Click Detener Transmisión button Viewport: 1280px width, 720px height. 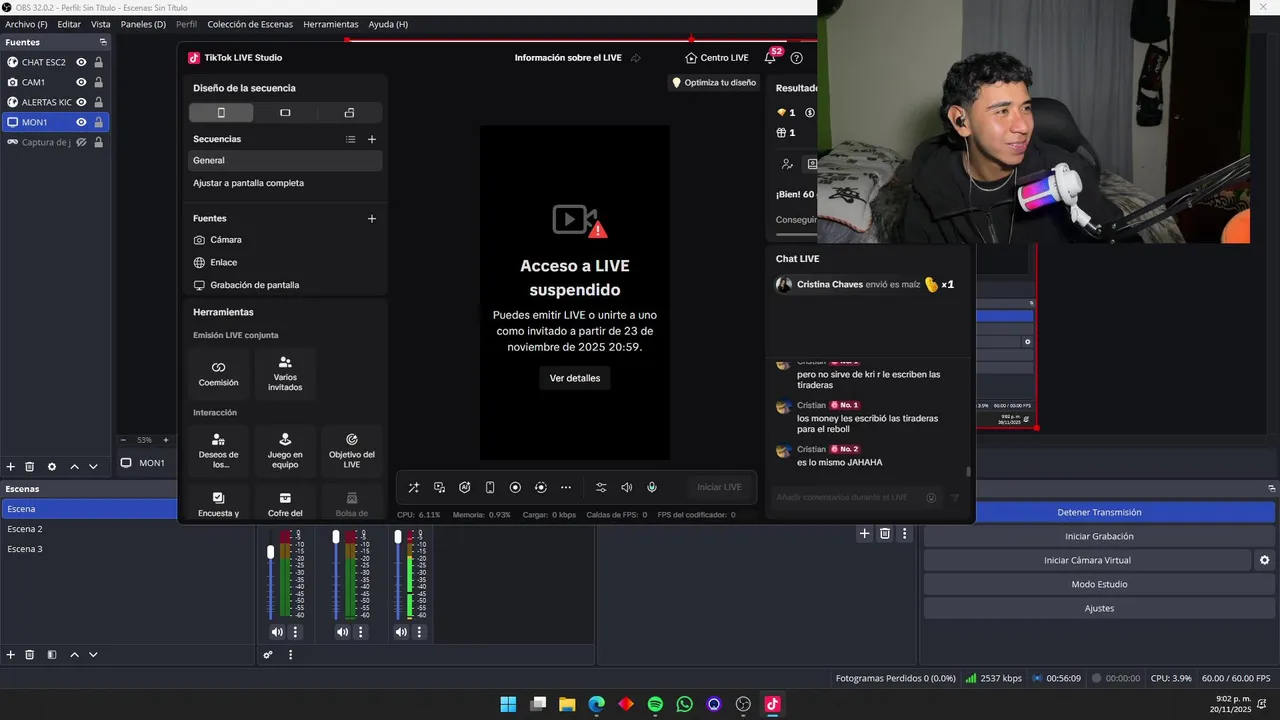coord(1099,512)
